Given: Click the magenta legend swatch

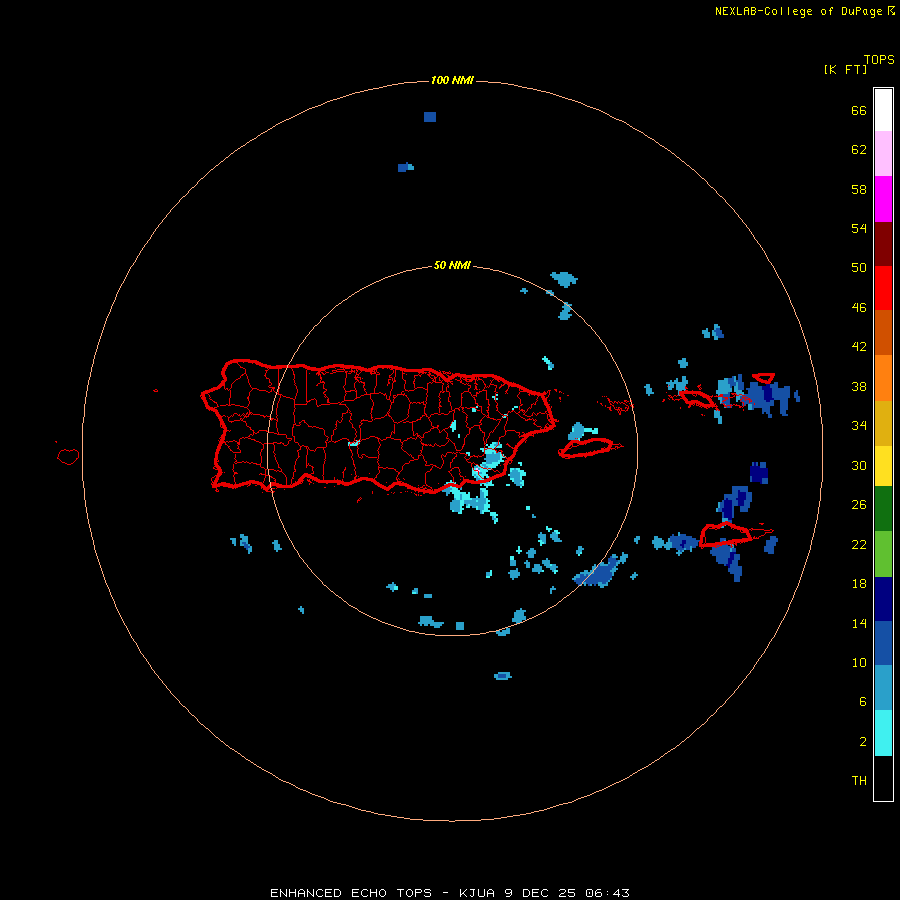Looking at the screenshot, I should [883, 199].
